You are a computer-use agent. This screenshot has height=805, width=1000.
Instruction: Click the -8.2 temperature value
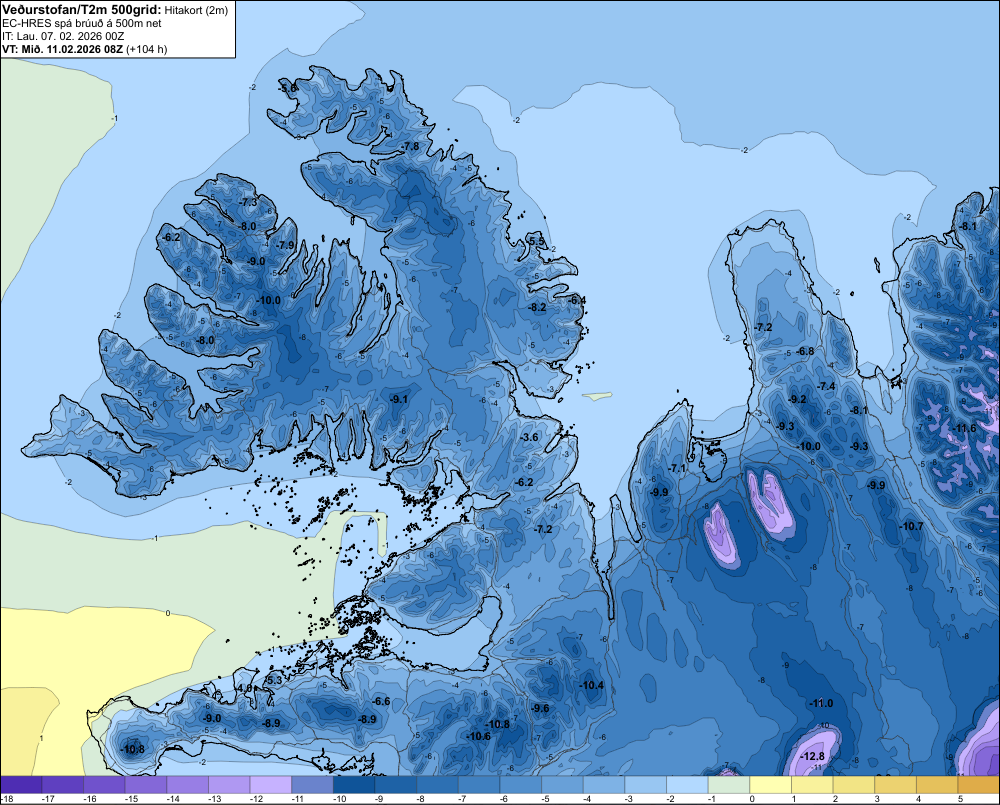[538, 307]
